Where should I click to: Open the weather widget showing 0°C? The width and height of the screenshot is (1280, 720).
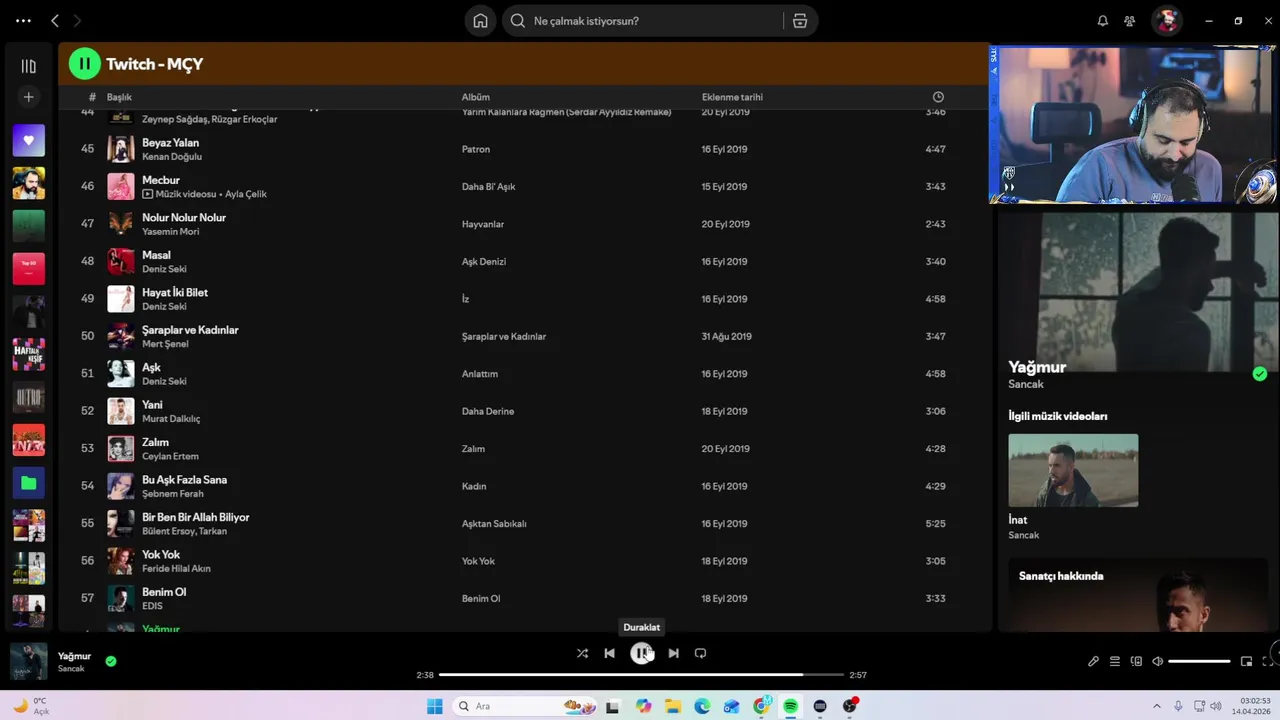click(30, 706)
